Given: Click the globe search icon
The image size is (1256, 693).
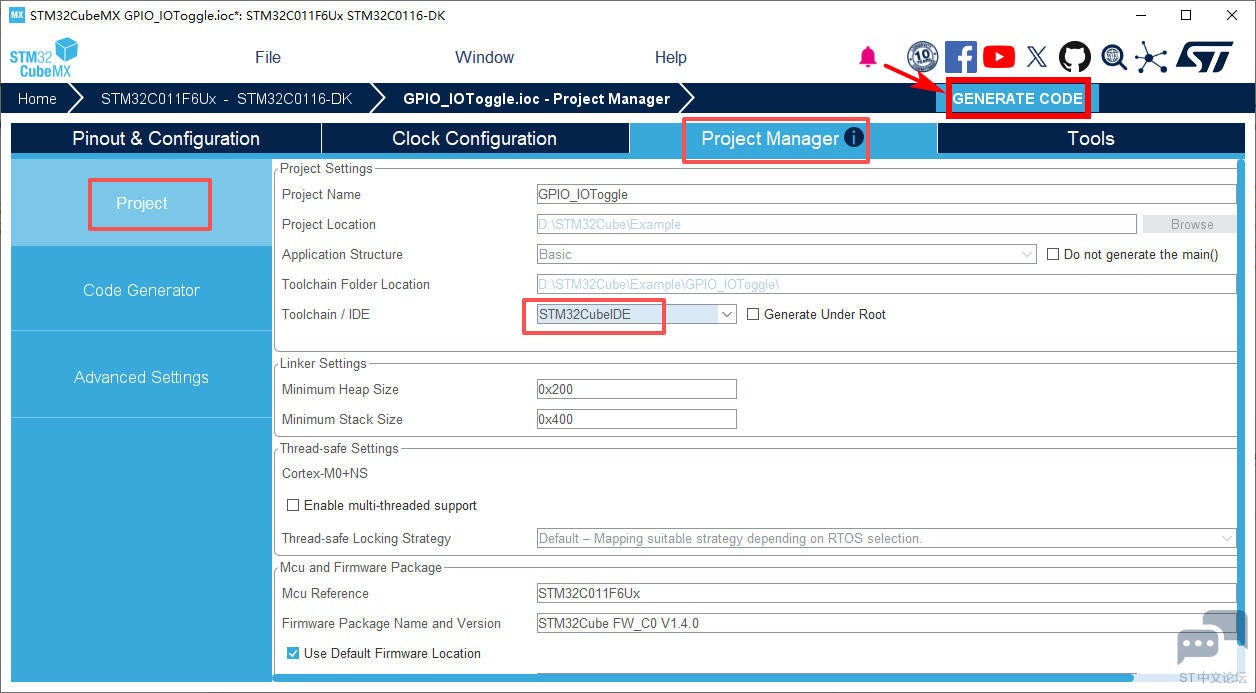Looking at the screenshot, I should pyautogui.click(x=1113, y=57).
